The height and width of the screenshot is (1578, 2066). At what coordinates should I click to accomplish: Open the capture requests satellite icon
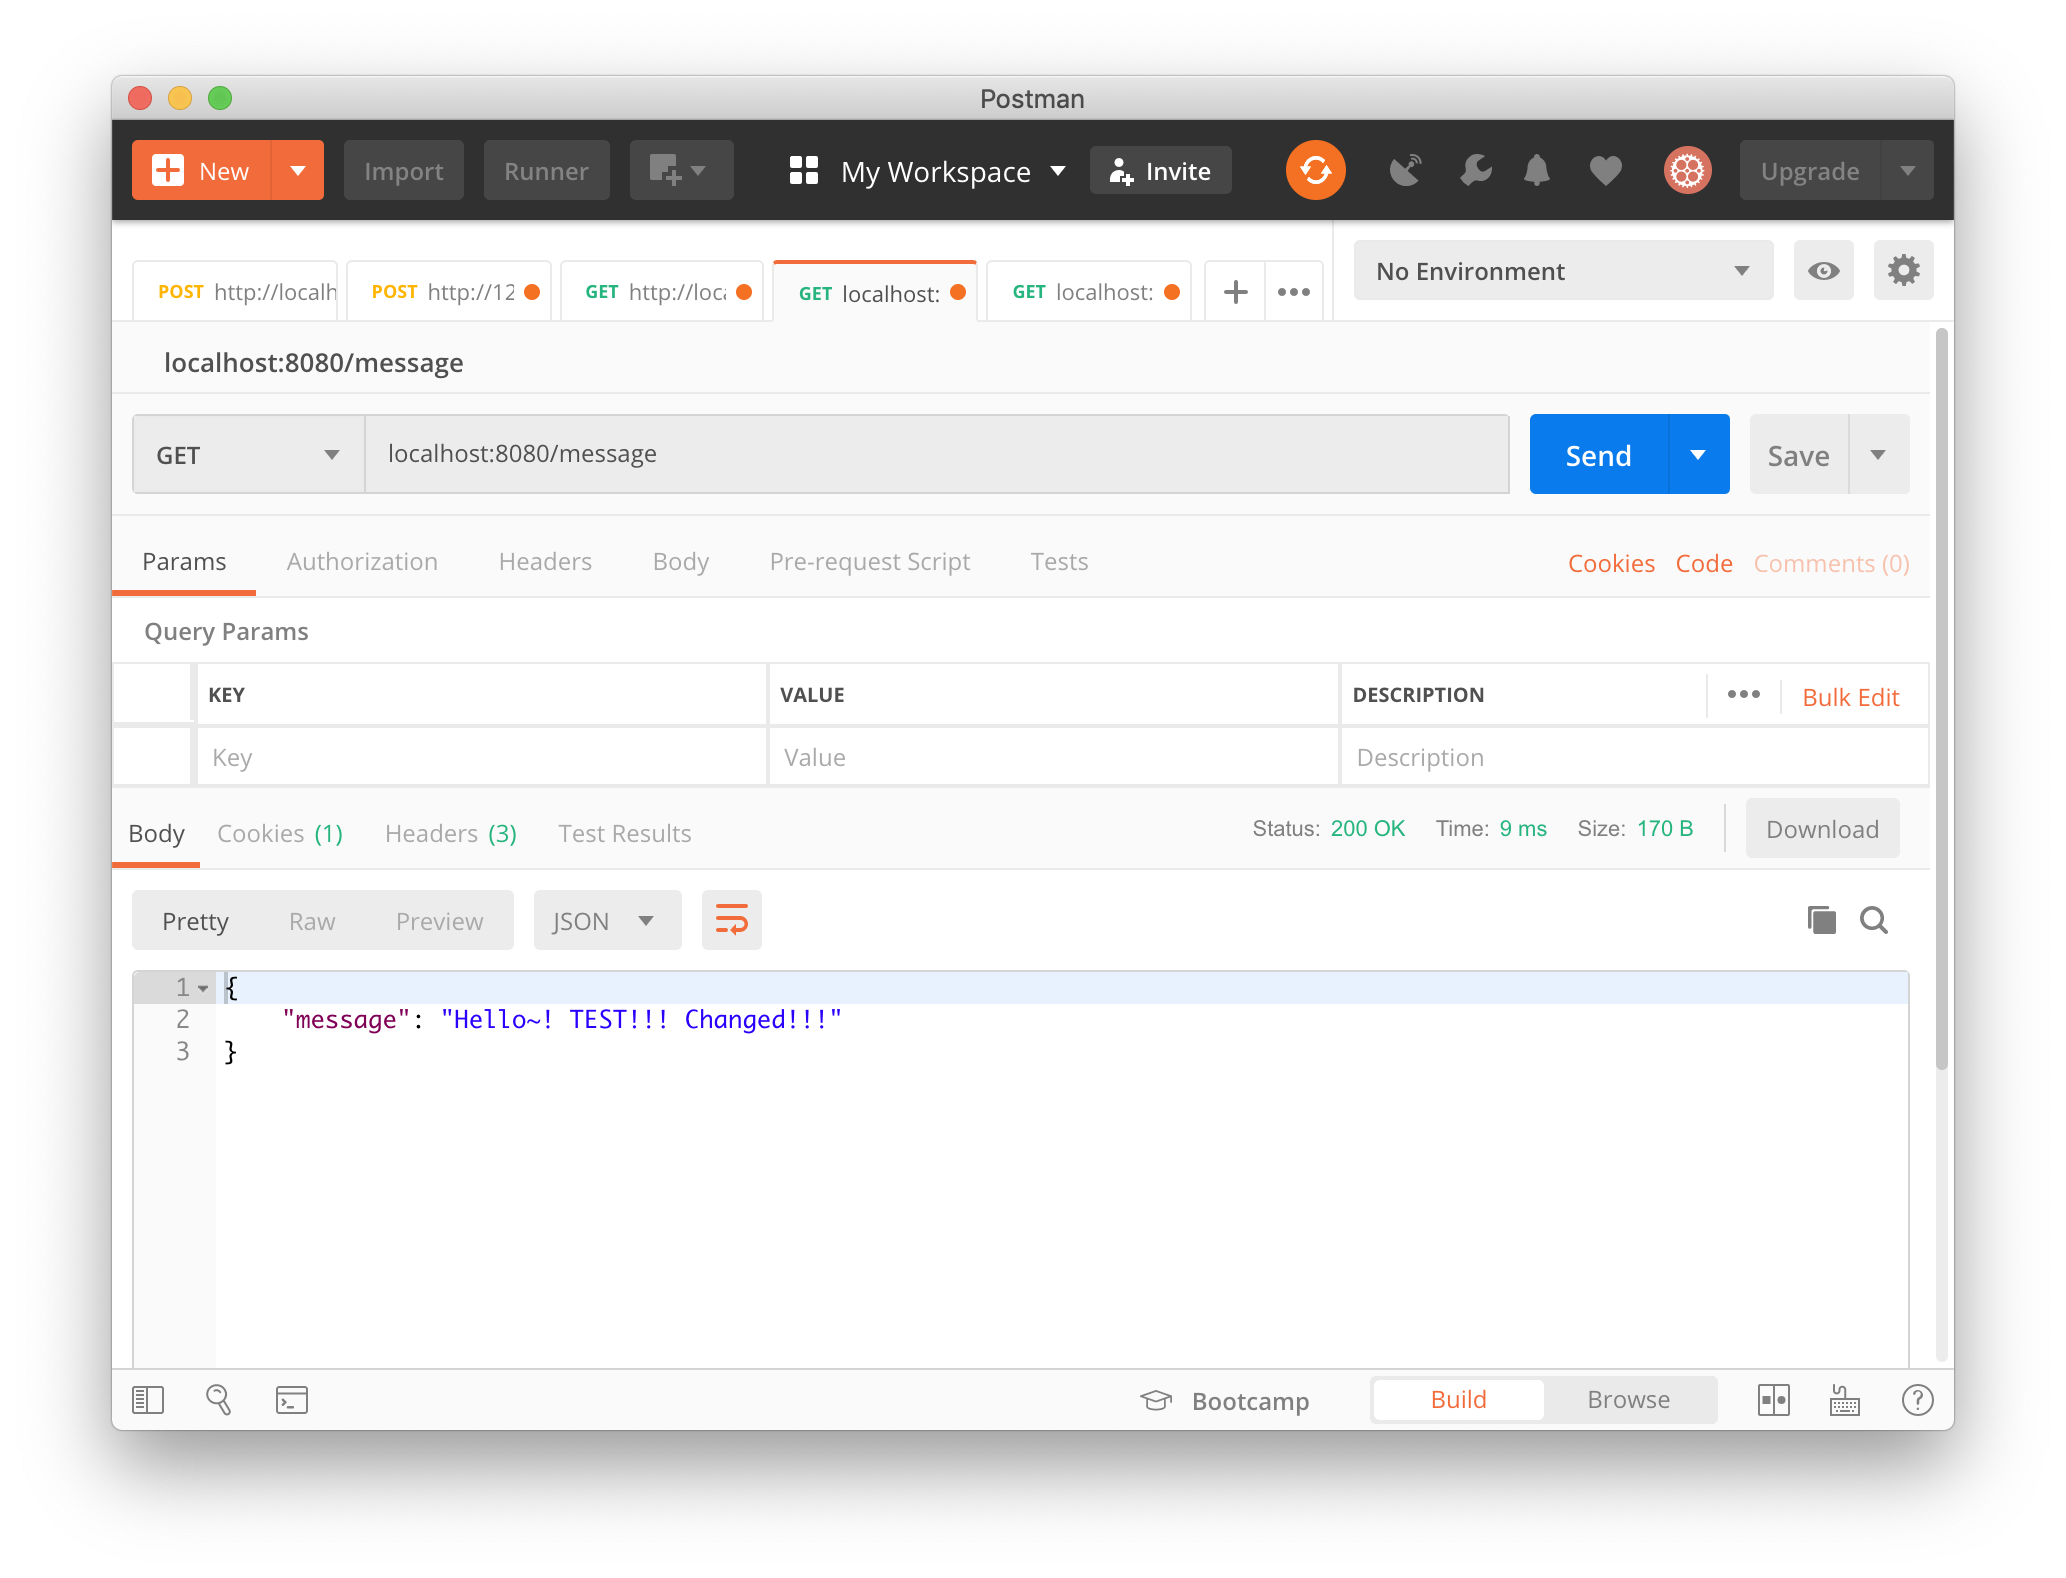click(1405, 171)
